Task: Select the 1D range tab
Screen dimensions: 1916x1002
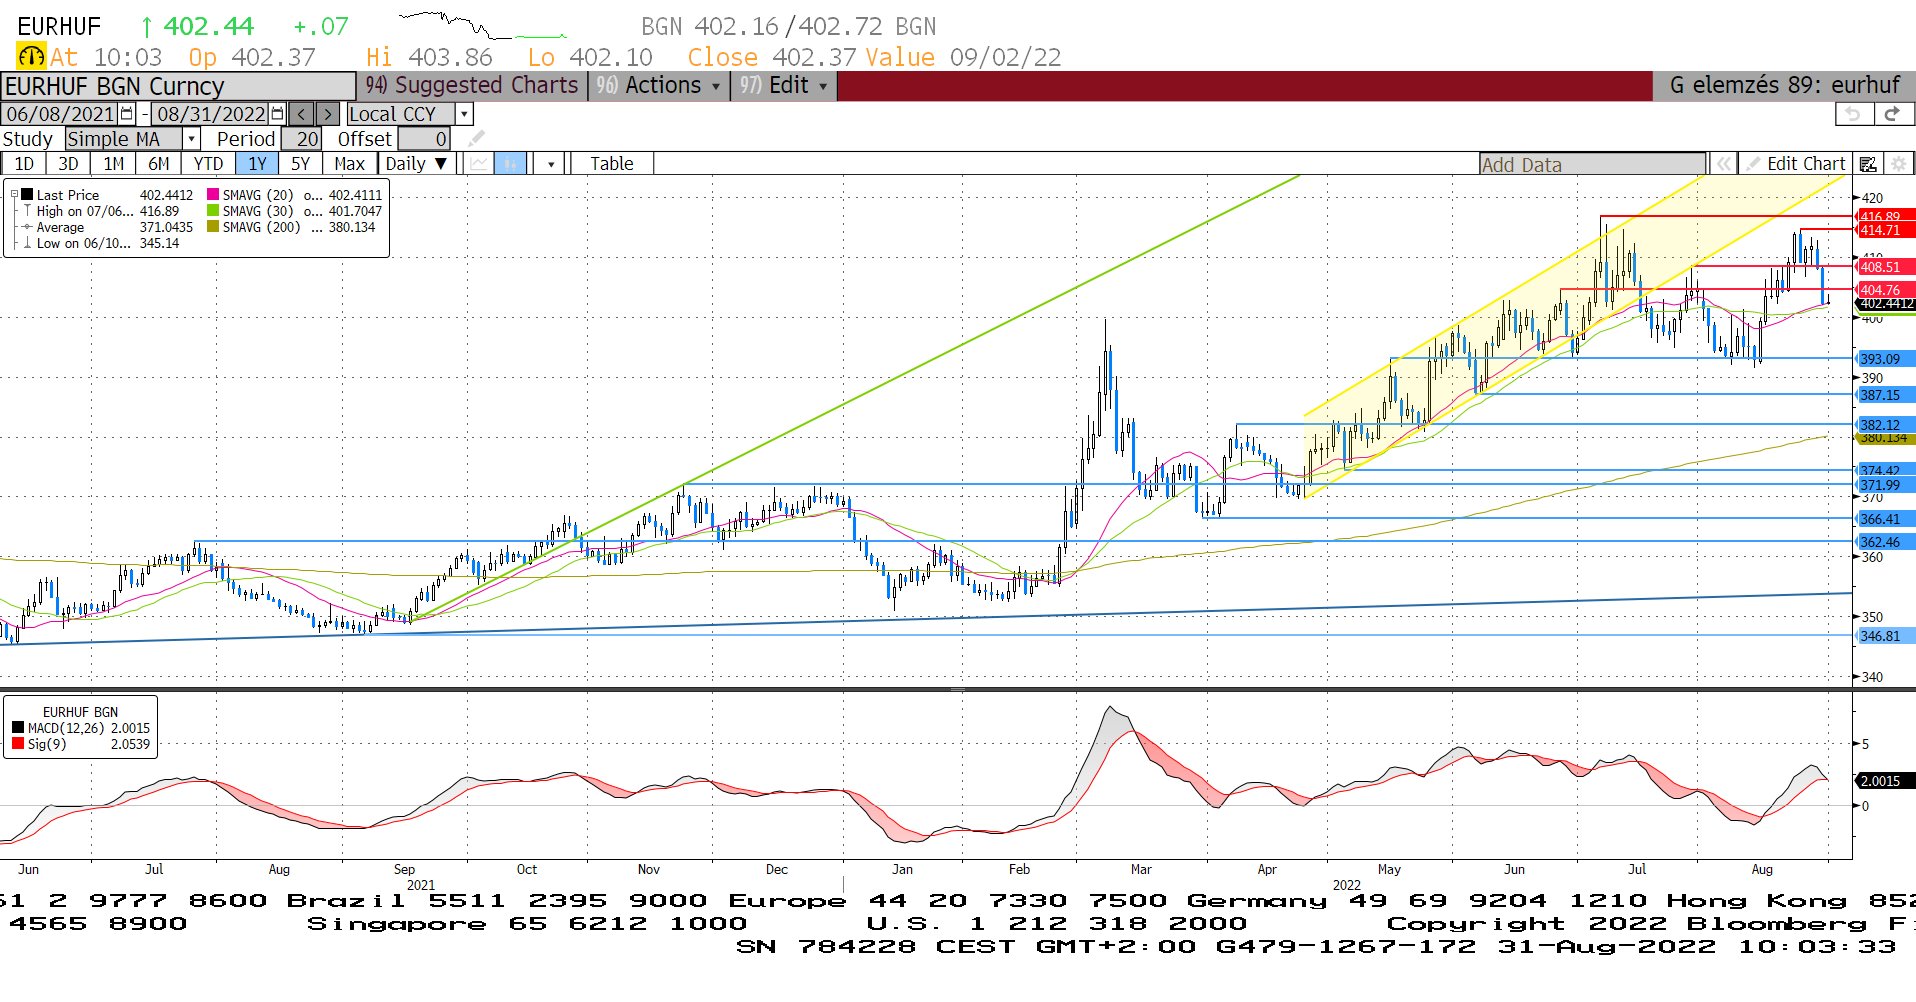Action: (25, 164)
